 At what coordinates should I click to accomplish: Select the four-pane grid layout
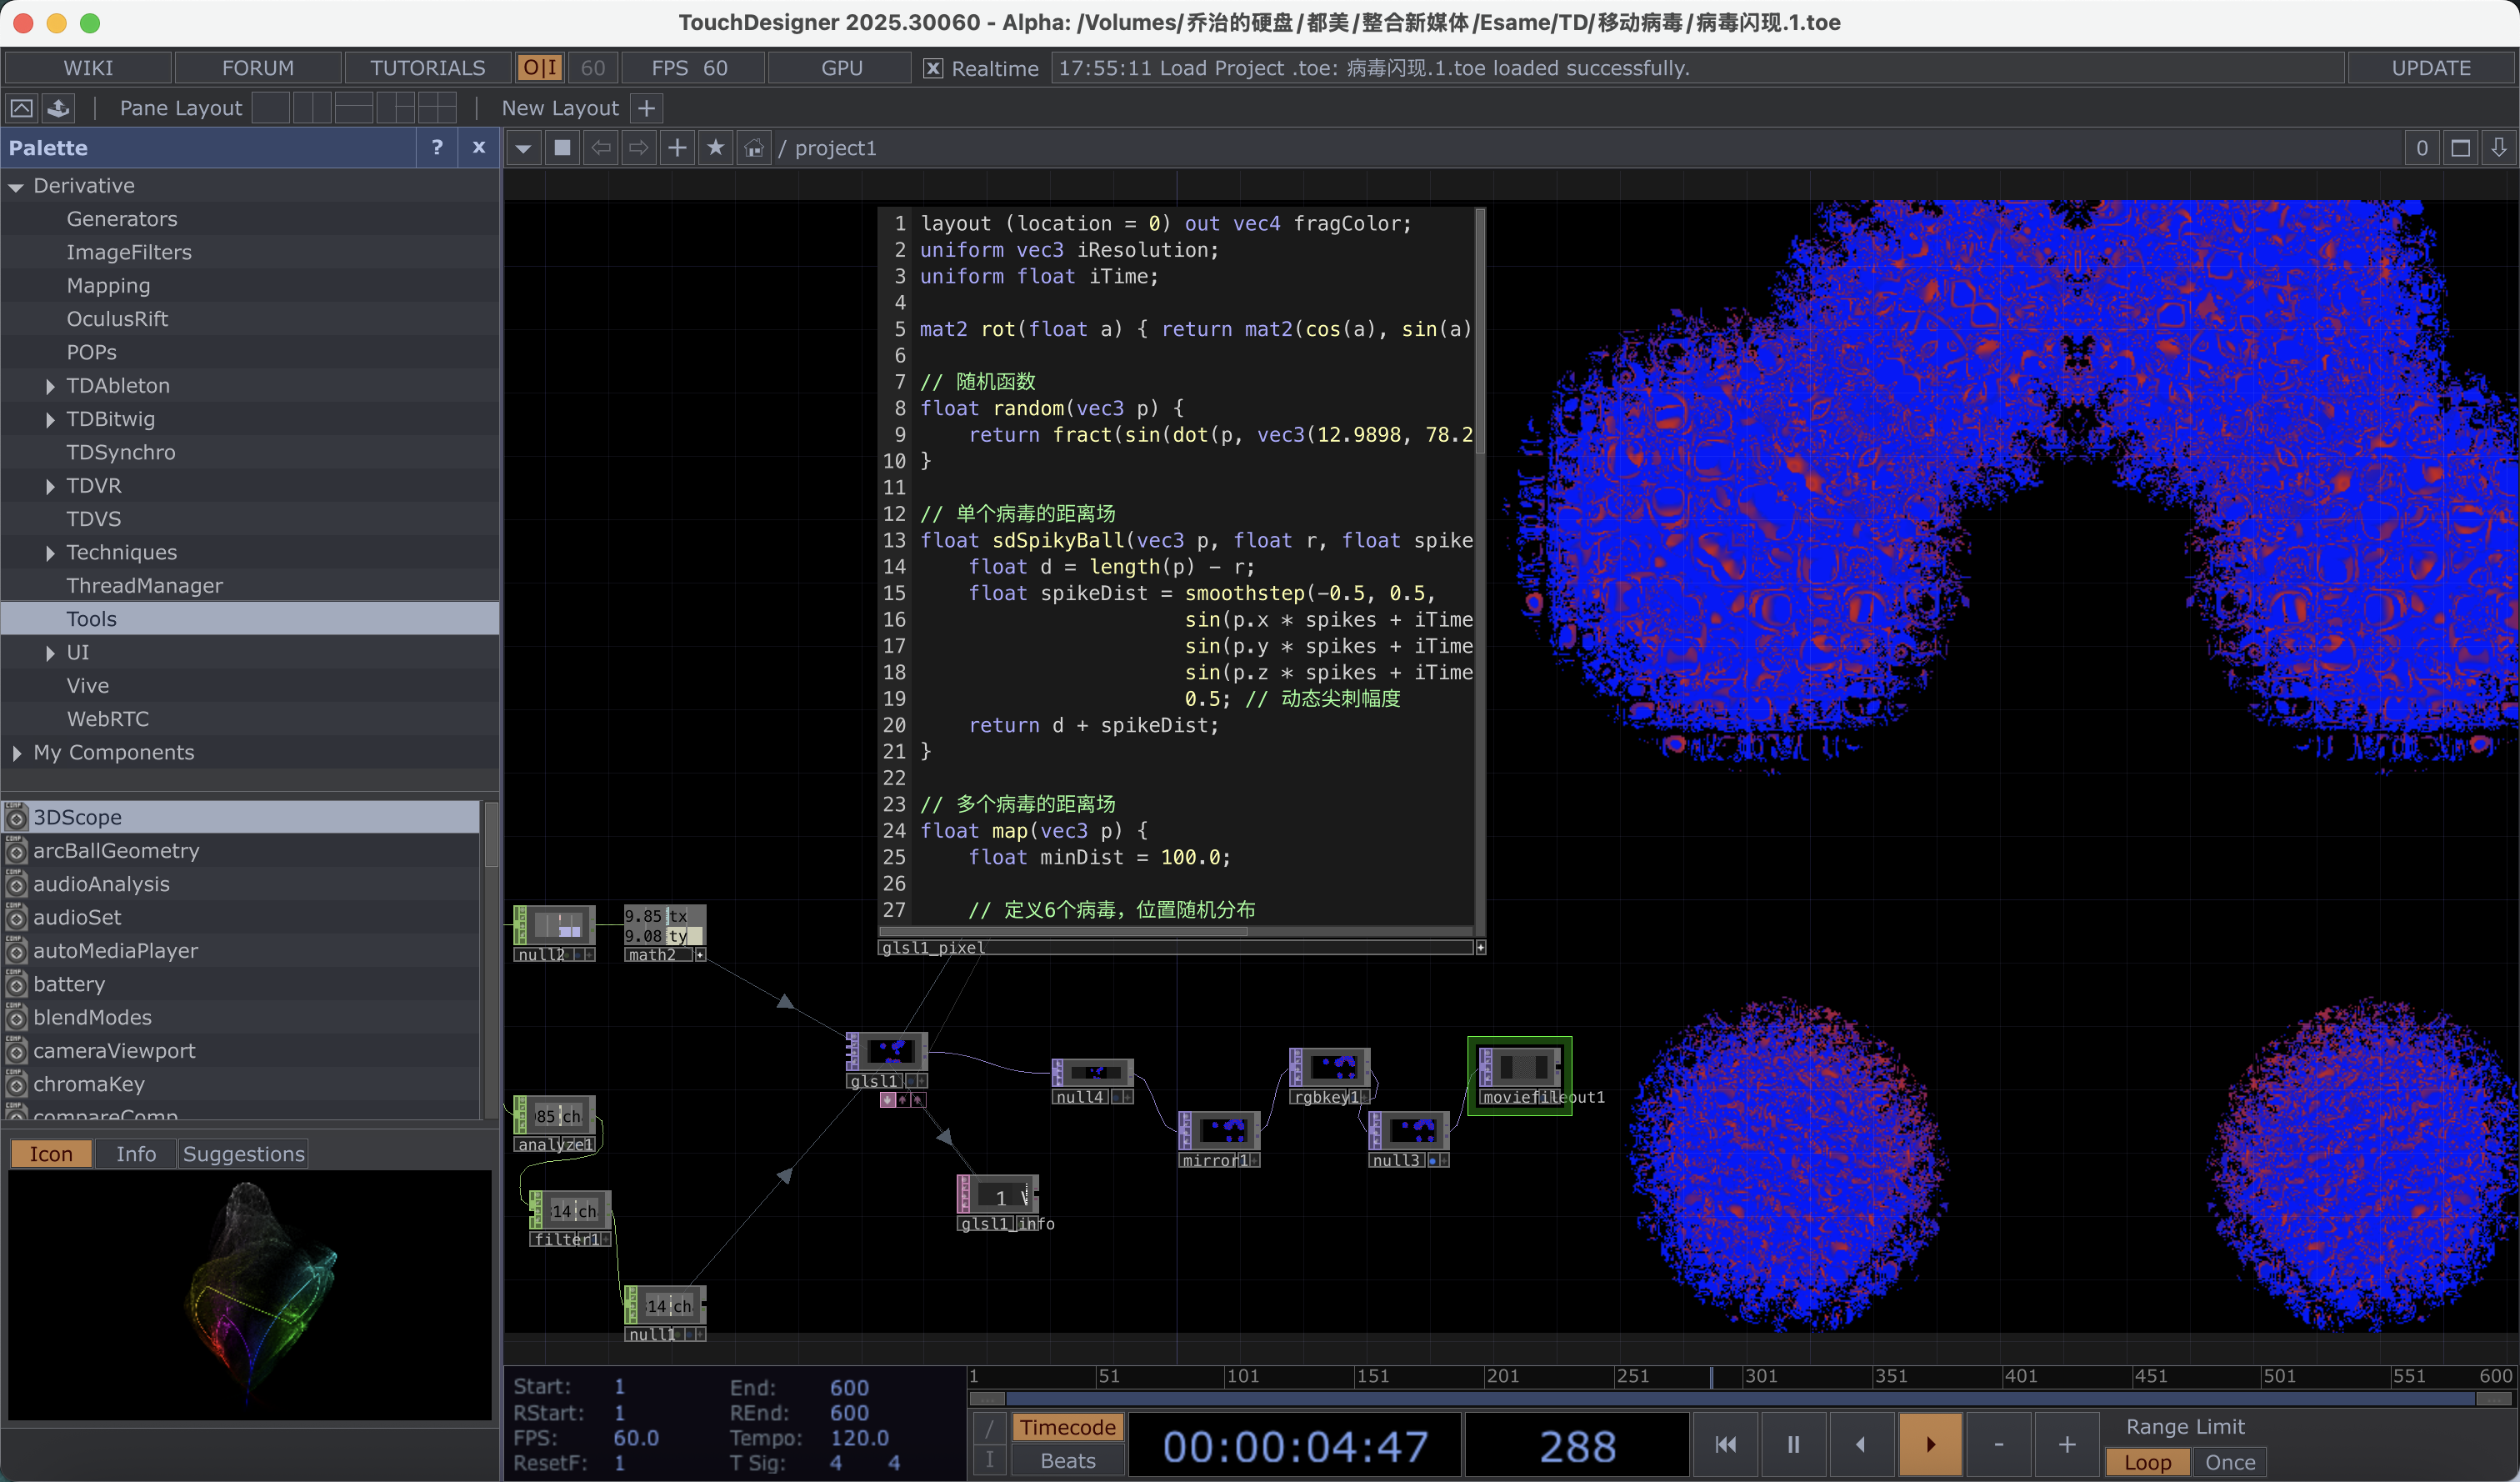click(x=437, y=108)
